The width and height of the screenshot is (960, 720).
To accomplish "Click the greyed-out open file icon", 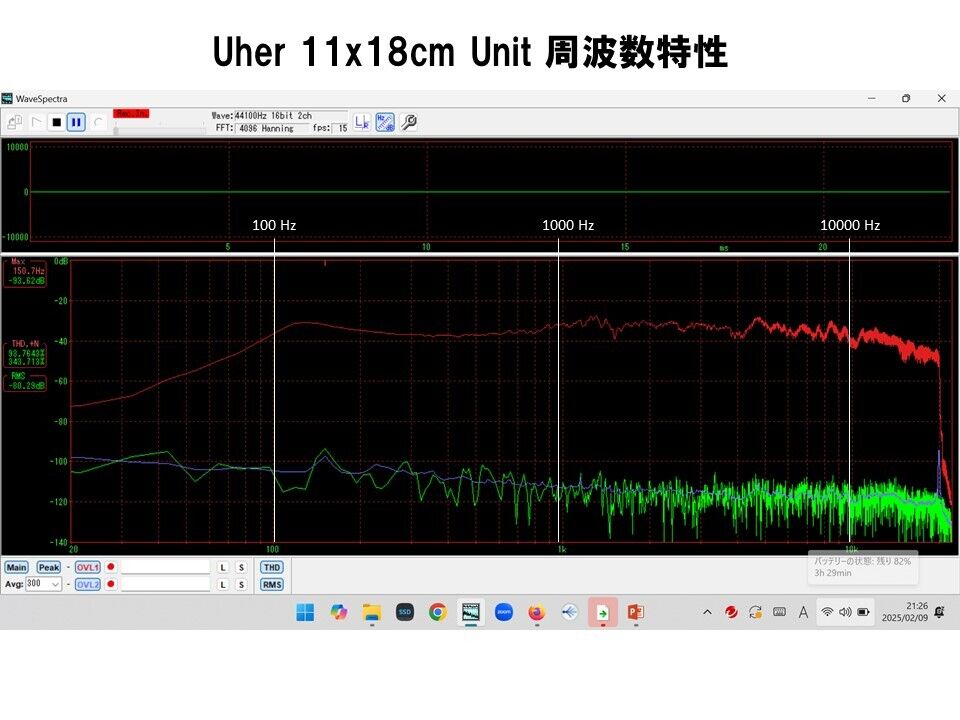I will pyautogui.click(x=15, y=122).
